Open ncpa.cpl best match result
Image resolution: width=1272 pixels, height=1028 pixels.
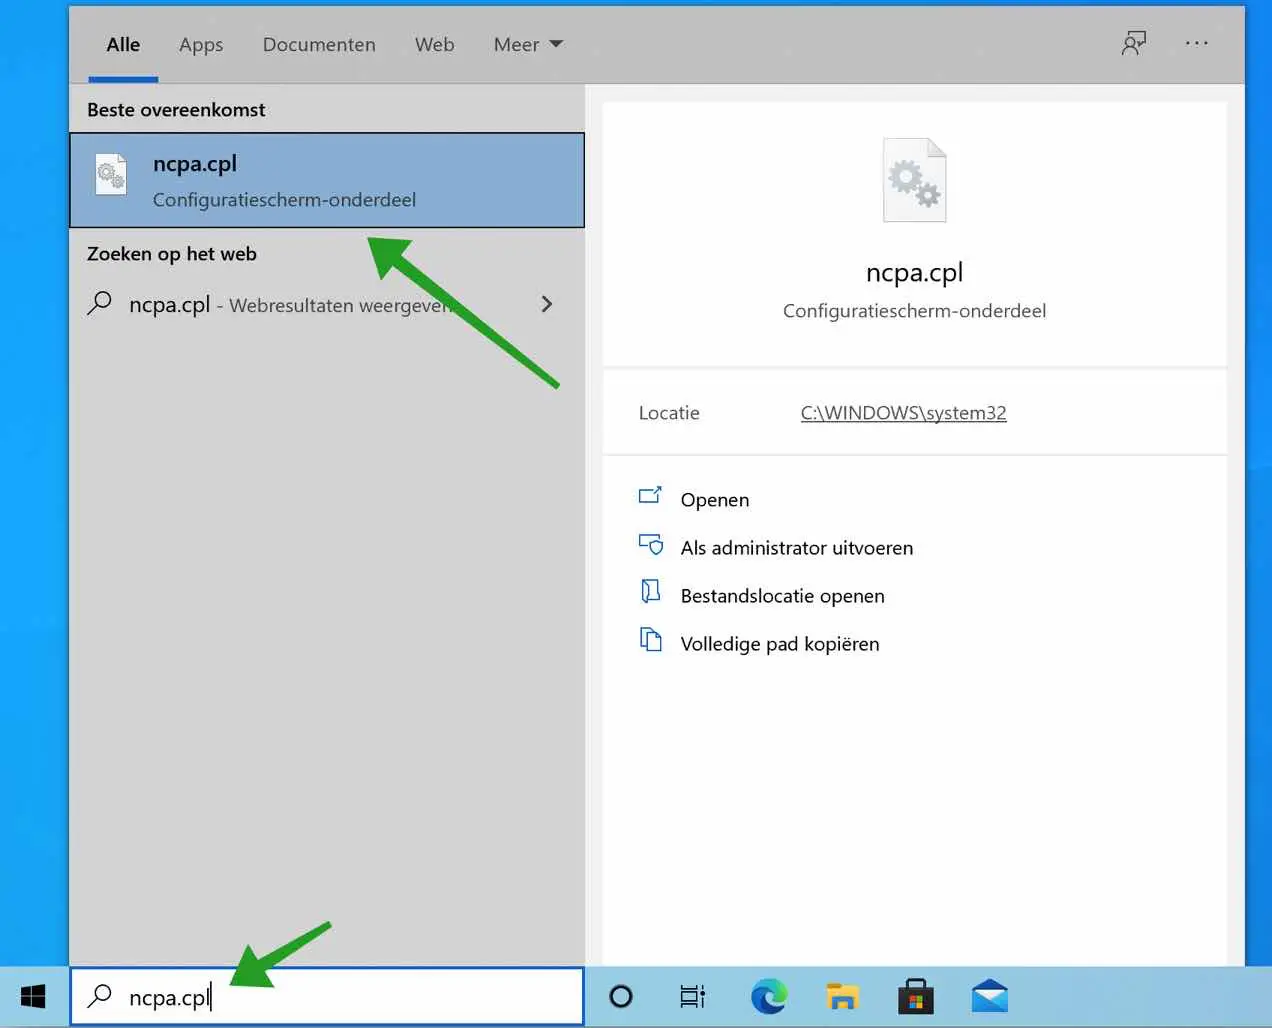(x=327, y=180)
